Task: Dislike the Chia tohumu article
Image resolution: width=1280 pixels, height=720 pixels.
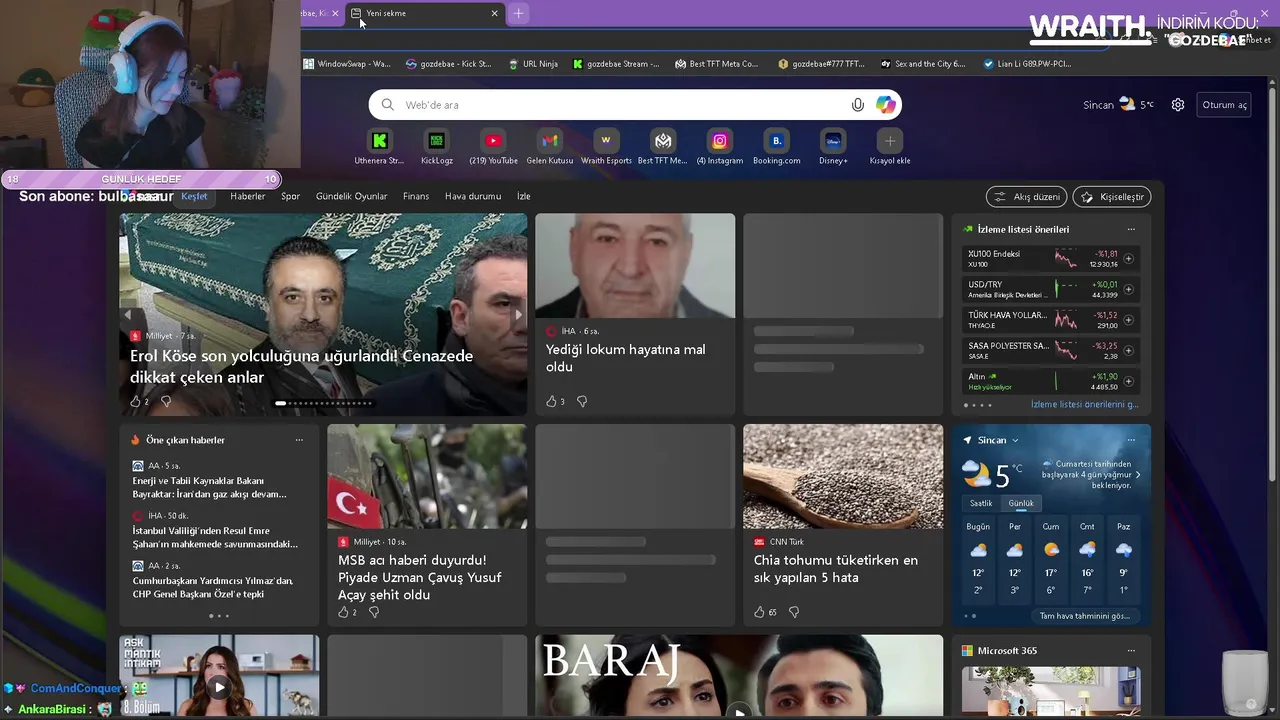Action: tap(794, 611)
